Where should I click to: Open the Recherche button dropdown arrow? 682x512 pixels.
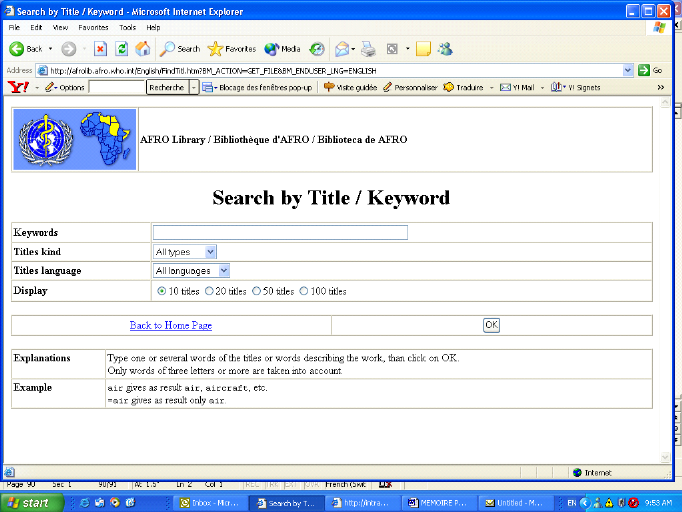click(x=194, y=87)
